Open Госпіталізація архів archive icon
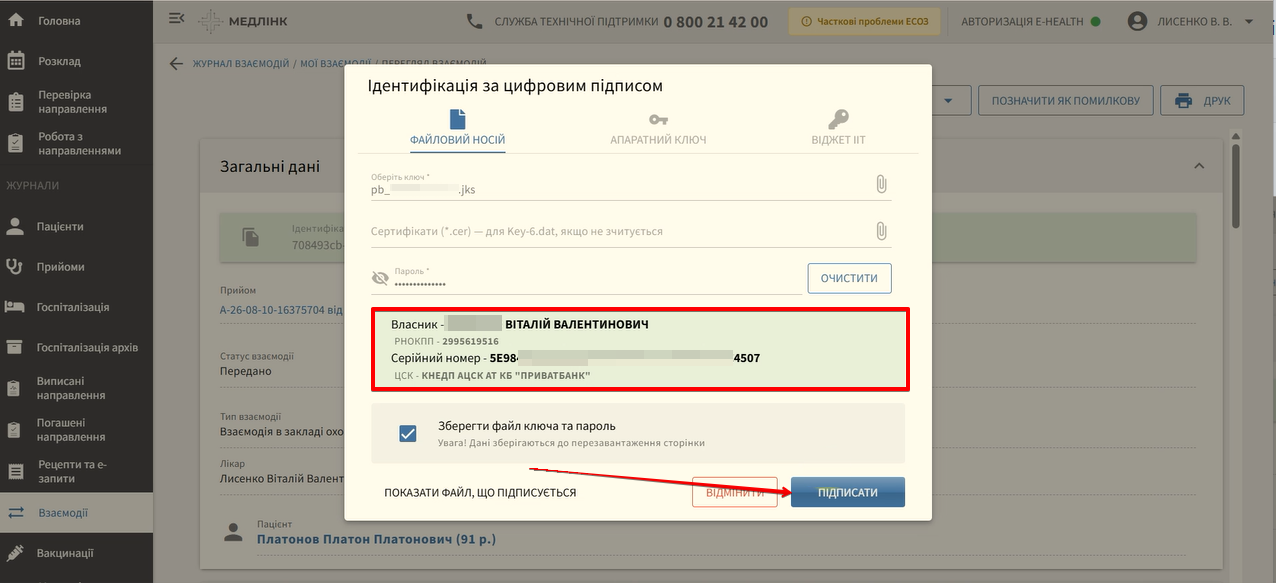This screenshot has width=1276, height=583. (x=15, y=348)
